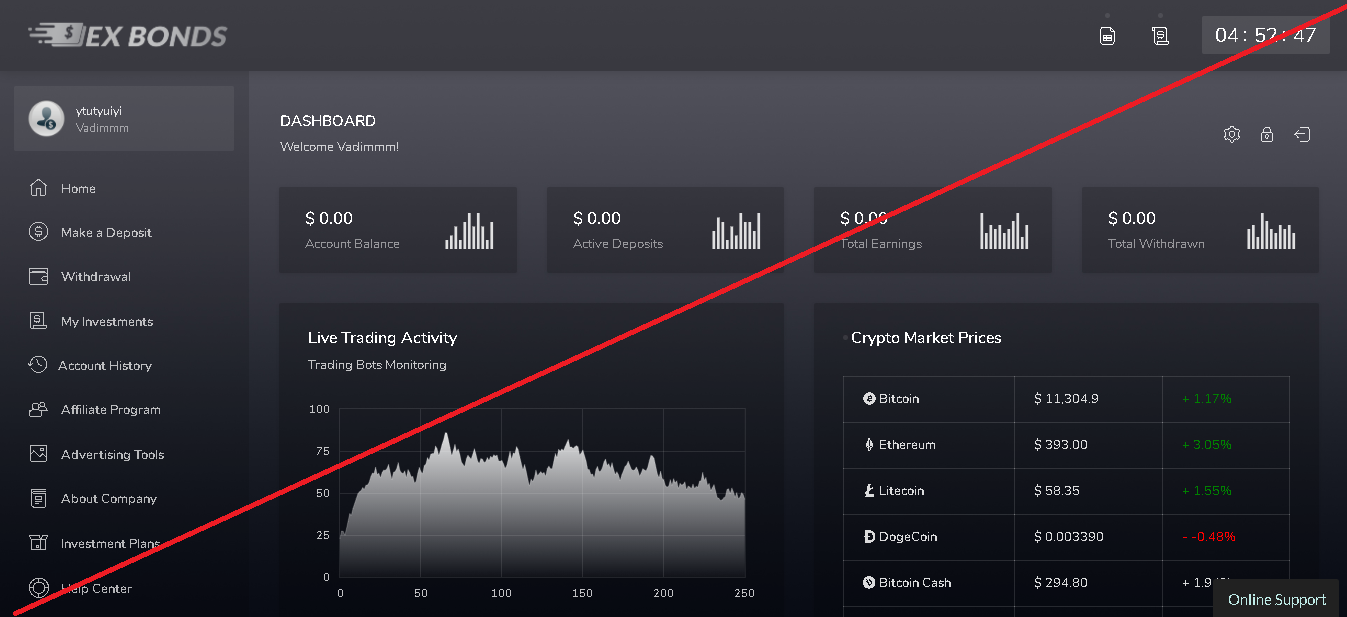This screenshot has width=1347, height=617.
Task: Click the About Company icon
Action: click(x=38, y=498)
